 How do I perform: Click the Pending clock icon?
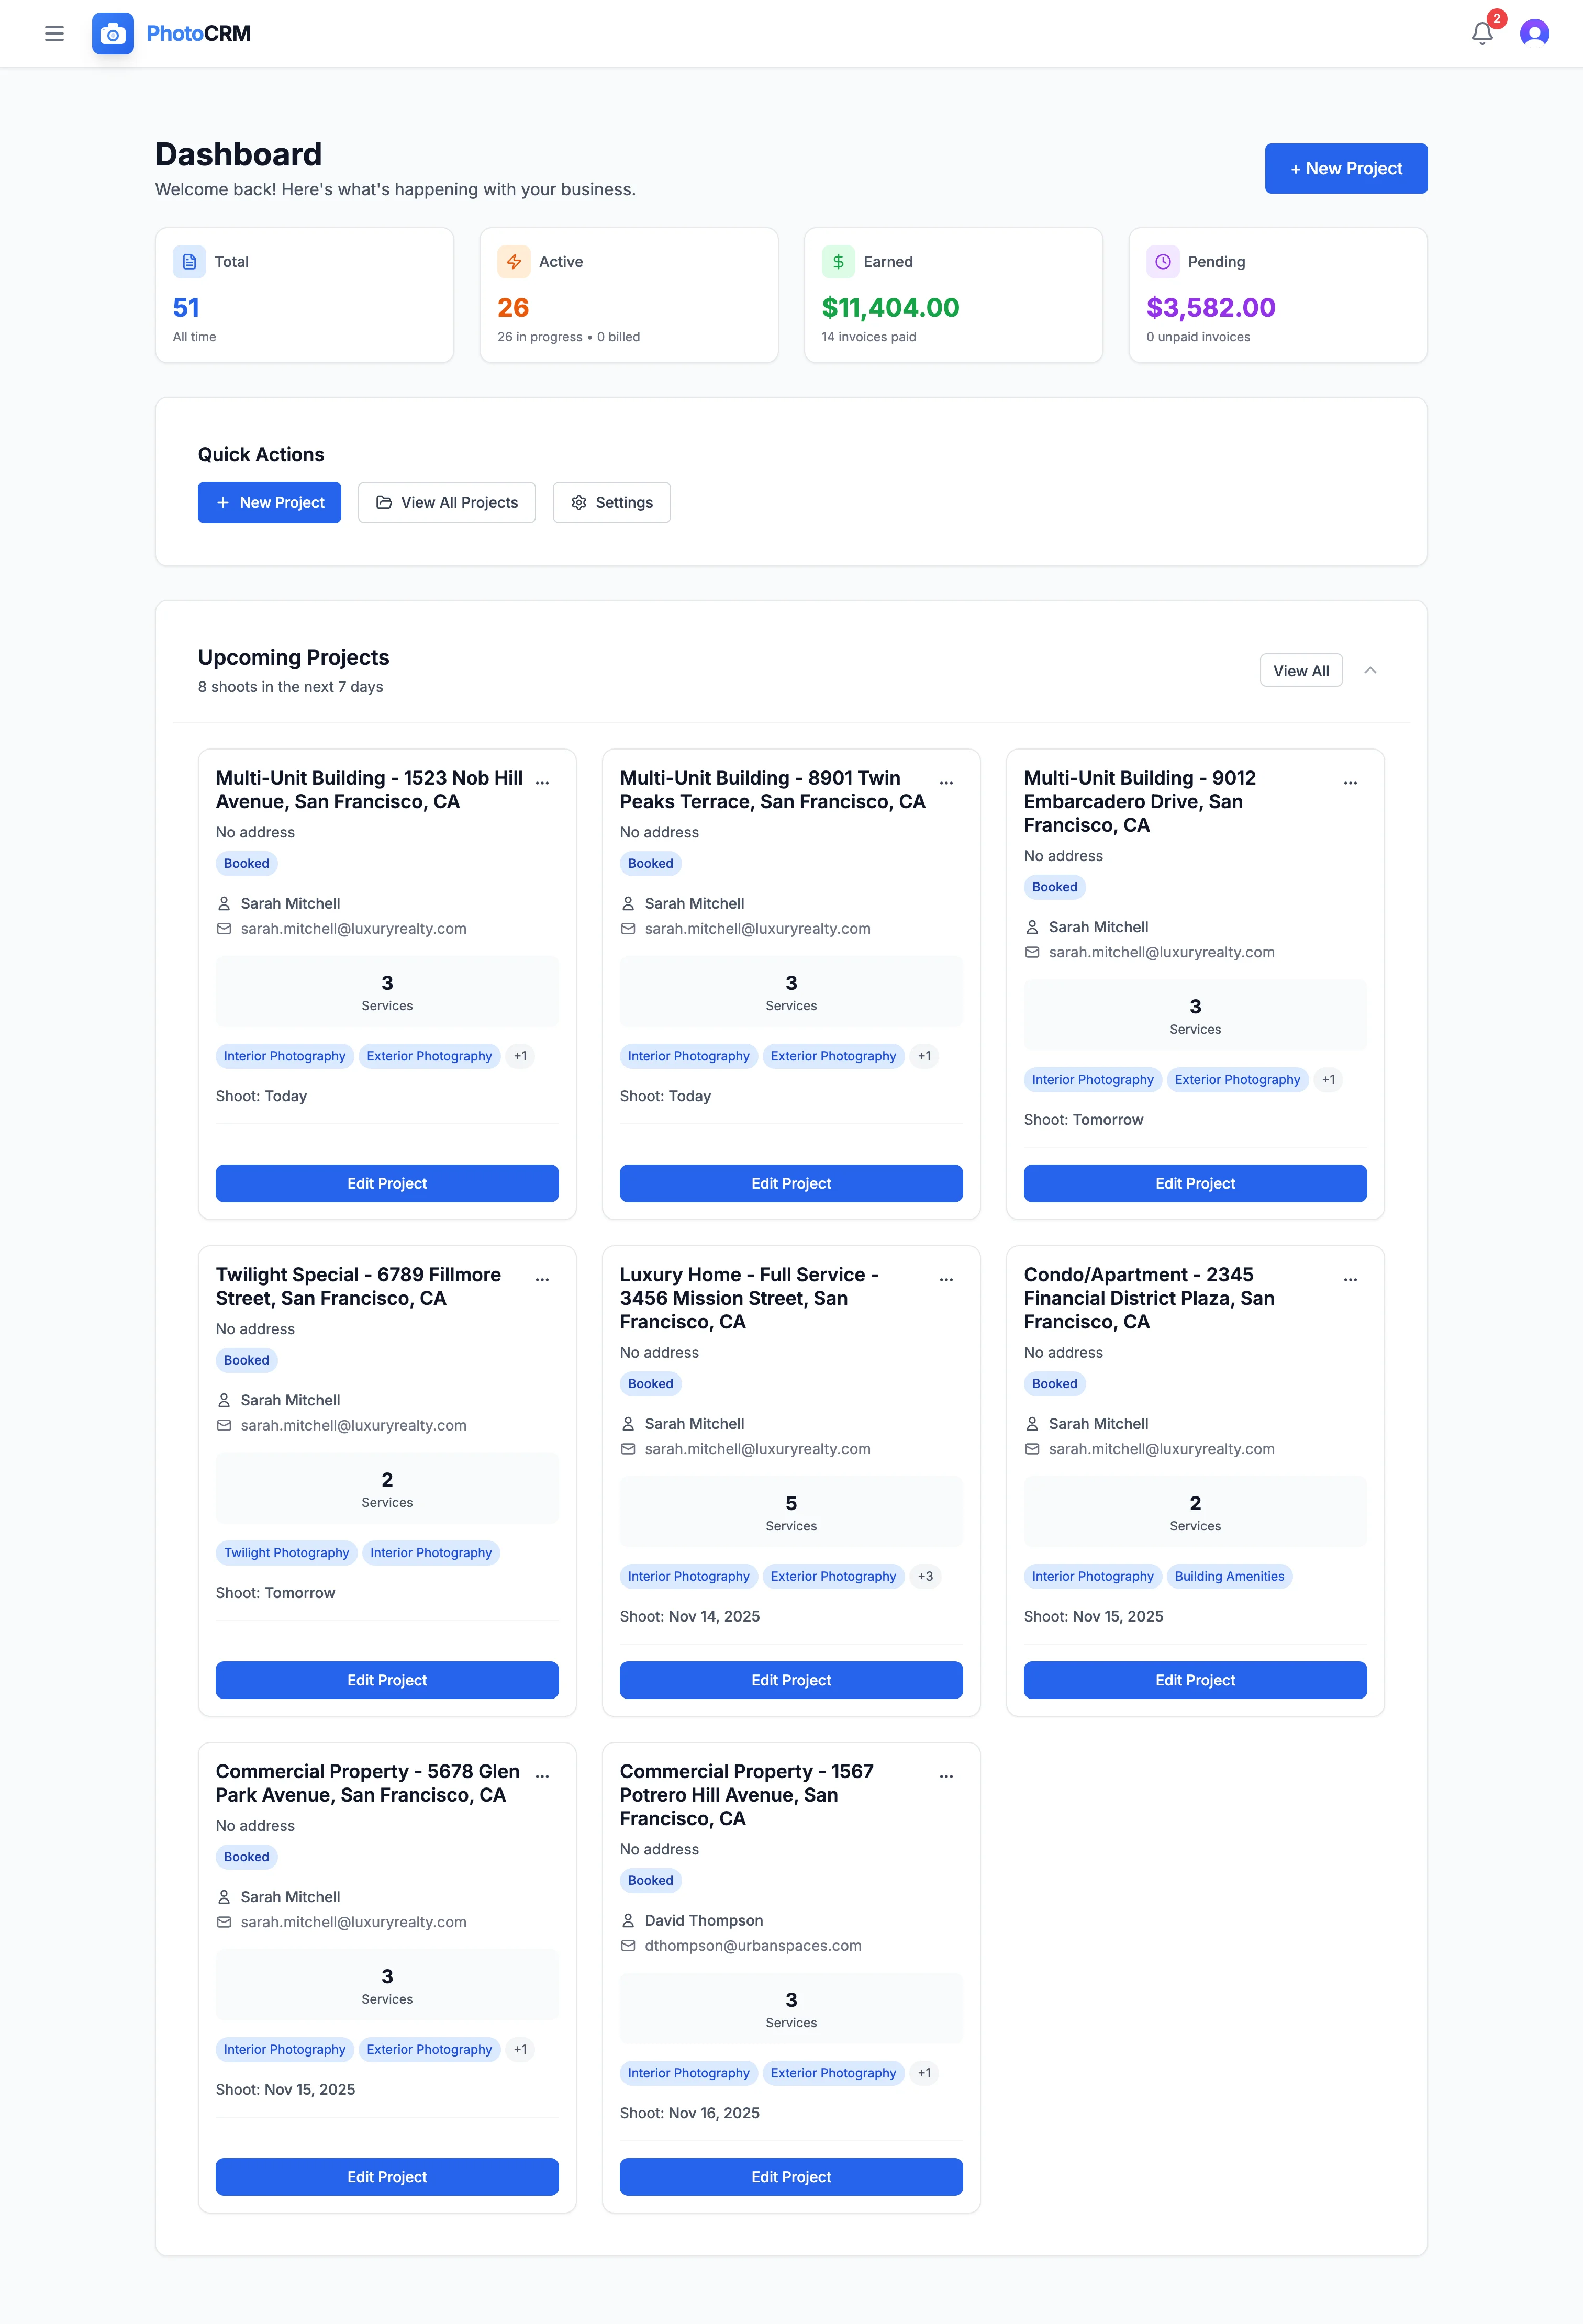(1162, 261)
